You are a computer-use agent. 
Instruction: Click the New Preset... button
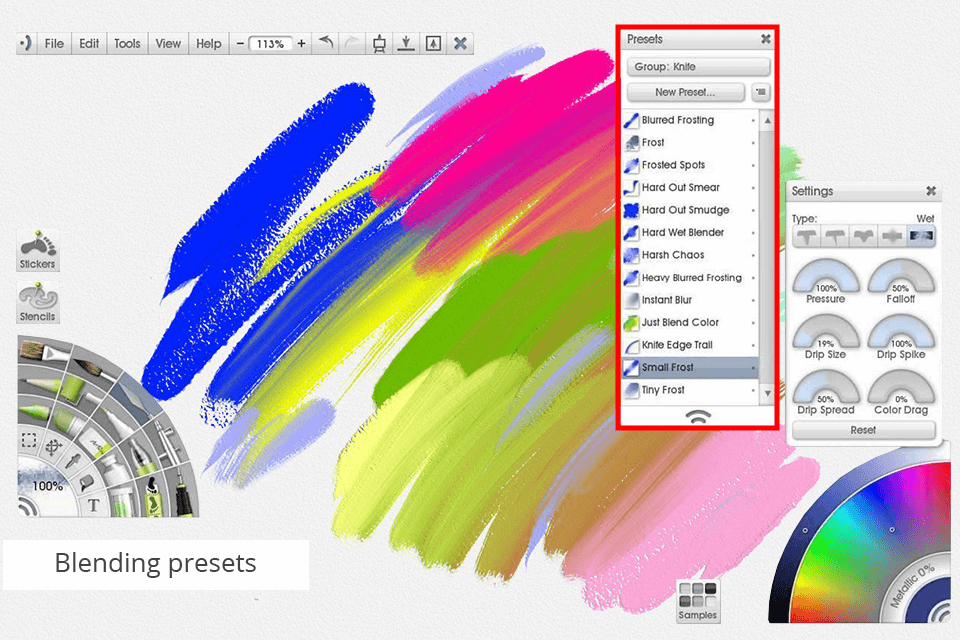pyautogui.click(x=686, y=92)
